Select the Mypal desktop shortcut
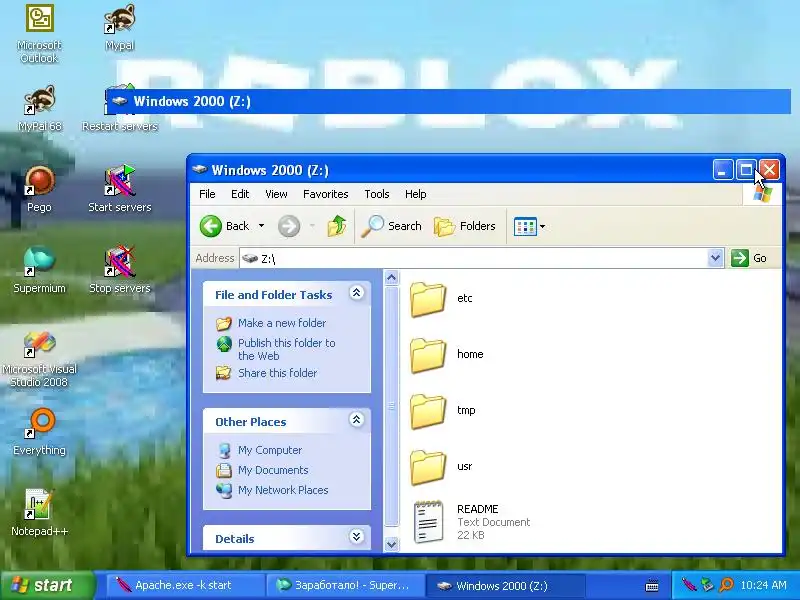Screen dimensions: 800x600 (120, 28)
